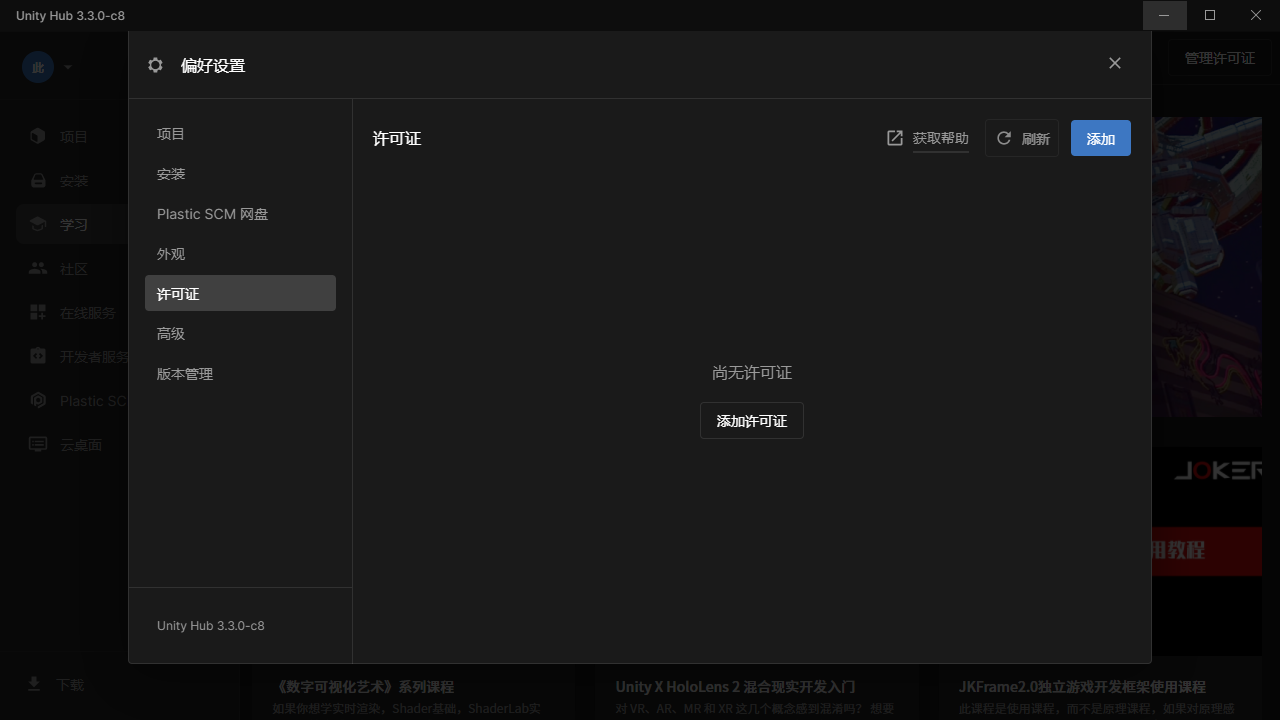
Task: Open JKFrame2.0独立游戏开发框架使用课程 title
Action: coord(1082,687)
